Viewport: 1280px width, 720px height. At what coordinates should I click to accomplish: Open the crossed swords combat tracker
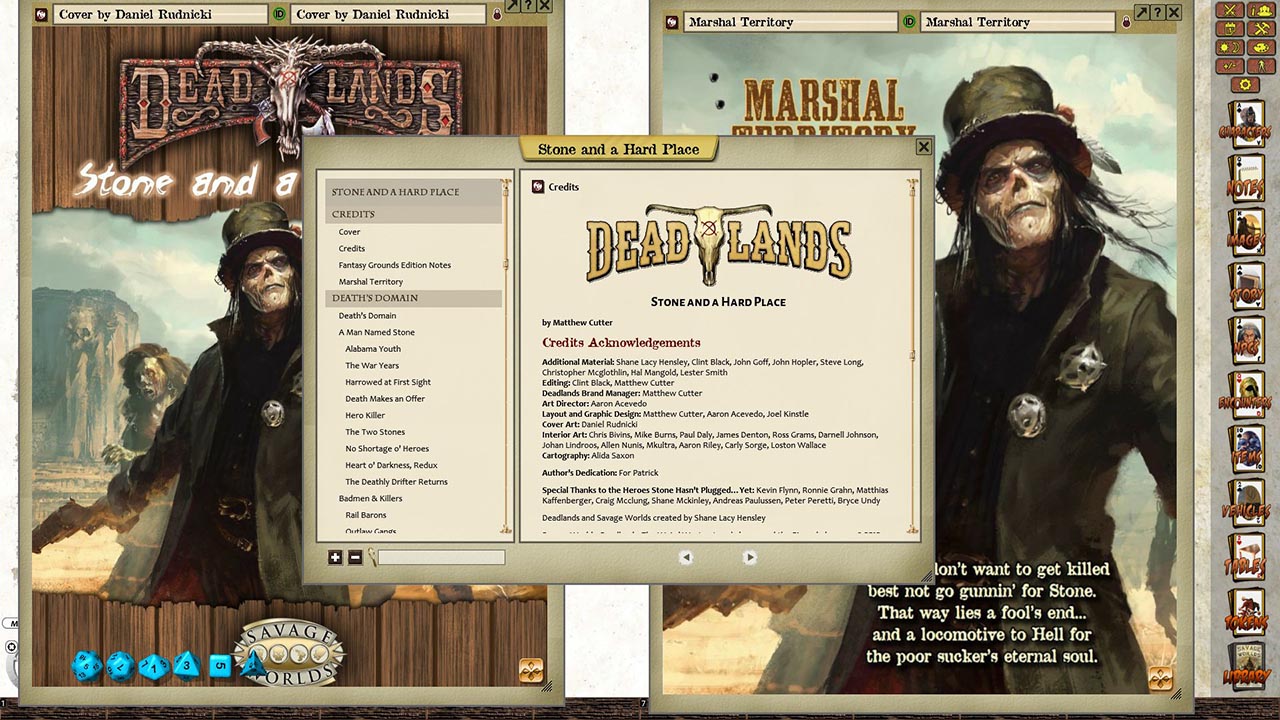pyautogui.click(x=1232, y=11)
